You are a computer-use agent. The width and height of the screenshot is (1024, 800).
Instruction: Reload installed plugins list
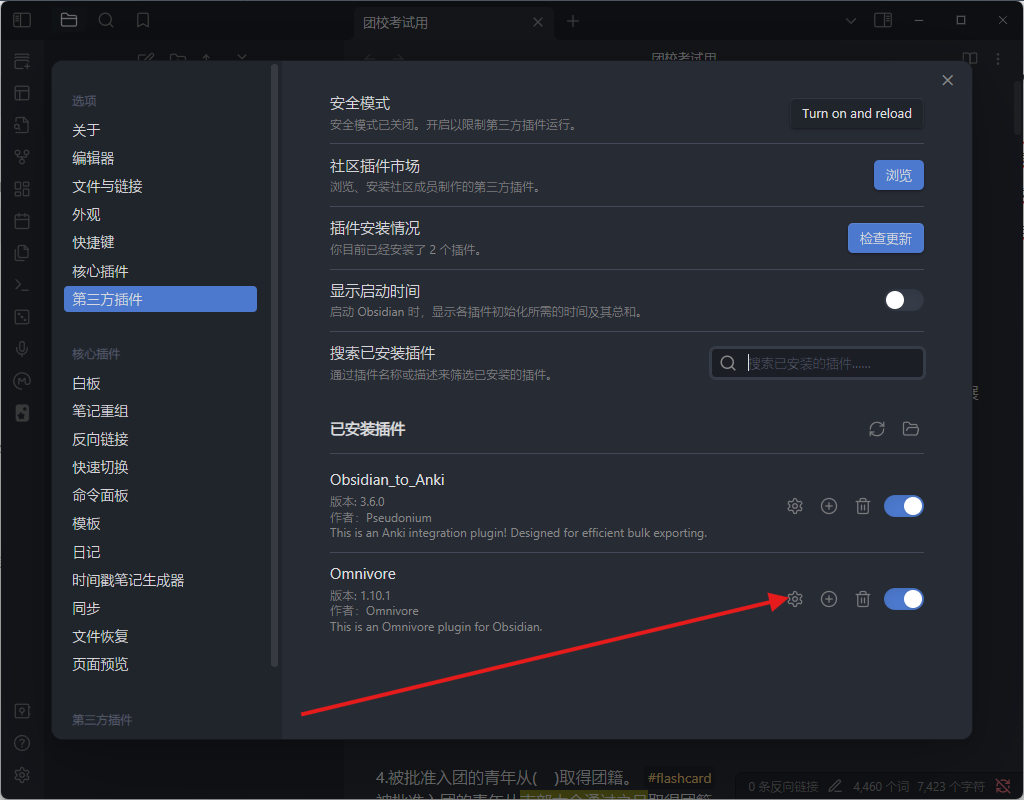pos(876,429)
